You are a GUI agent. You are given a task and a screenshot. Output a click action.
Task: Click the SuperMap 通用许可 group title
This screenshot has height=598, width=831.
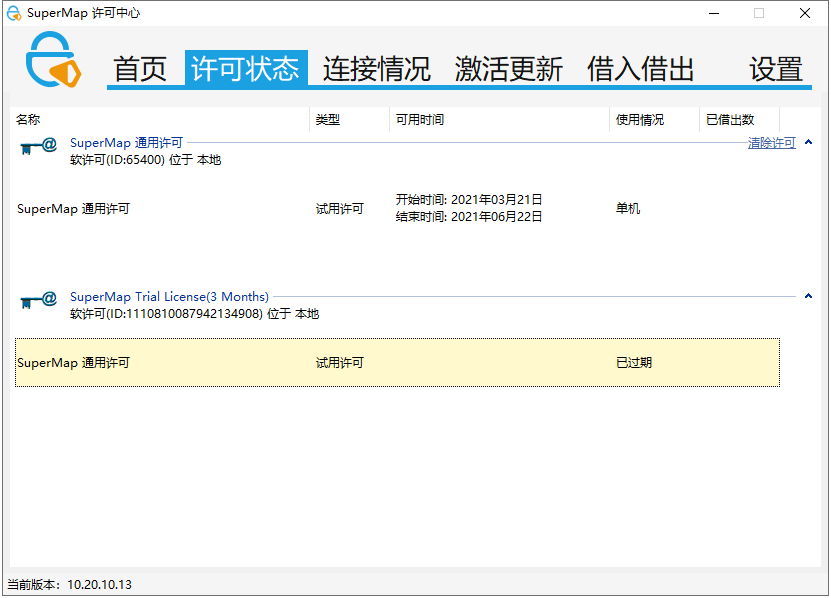[x=126, y=143]
